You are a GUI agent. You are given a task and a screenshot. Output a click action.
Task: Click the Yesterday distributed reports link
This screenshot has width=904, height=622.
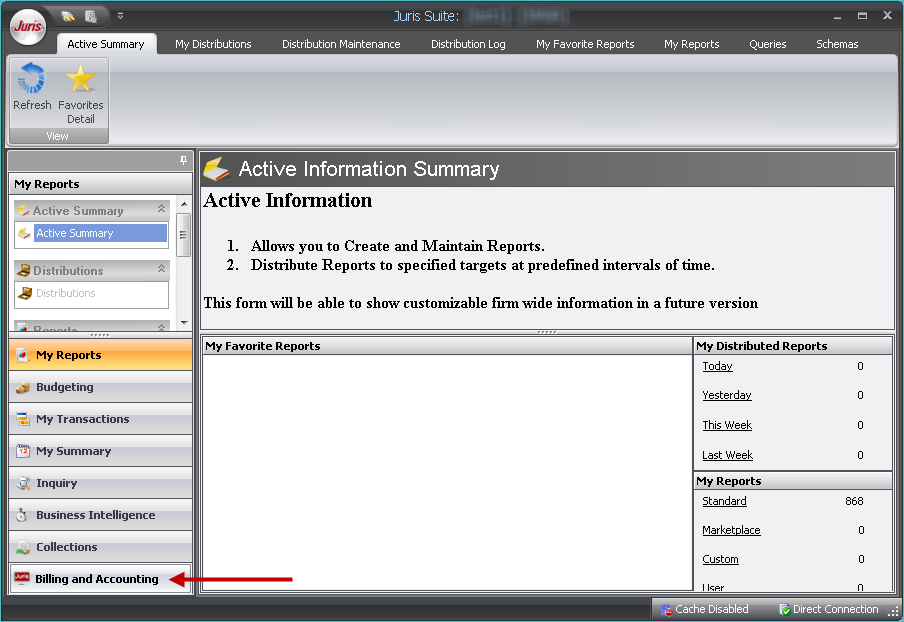click(726, 395)
